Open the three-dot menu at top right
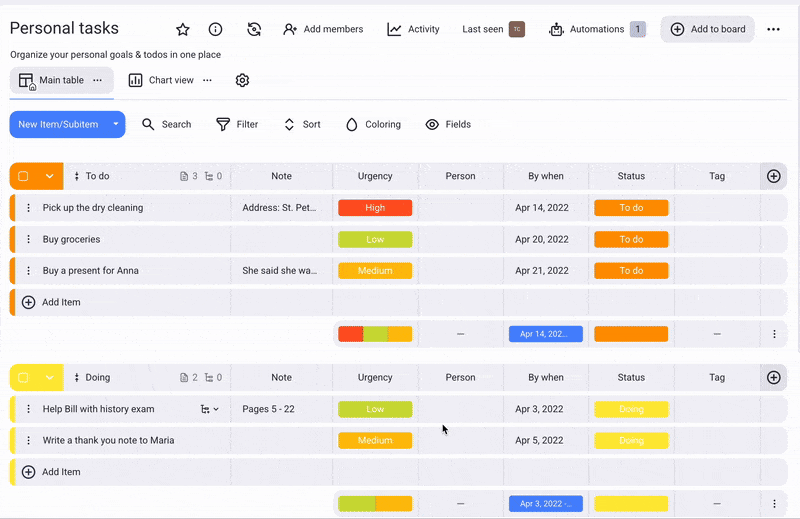800x519 pixels. coord(773,30)
